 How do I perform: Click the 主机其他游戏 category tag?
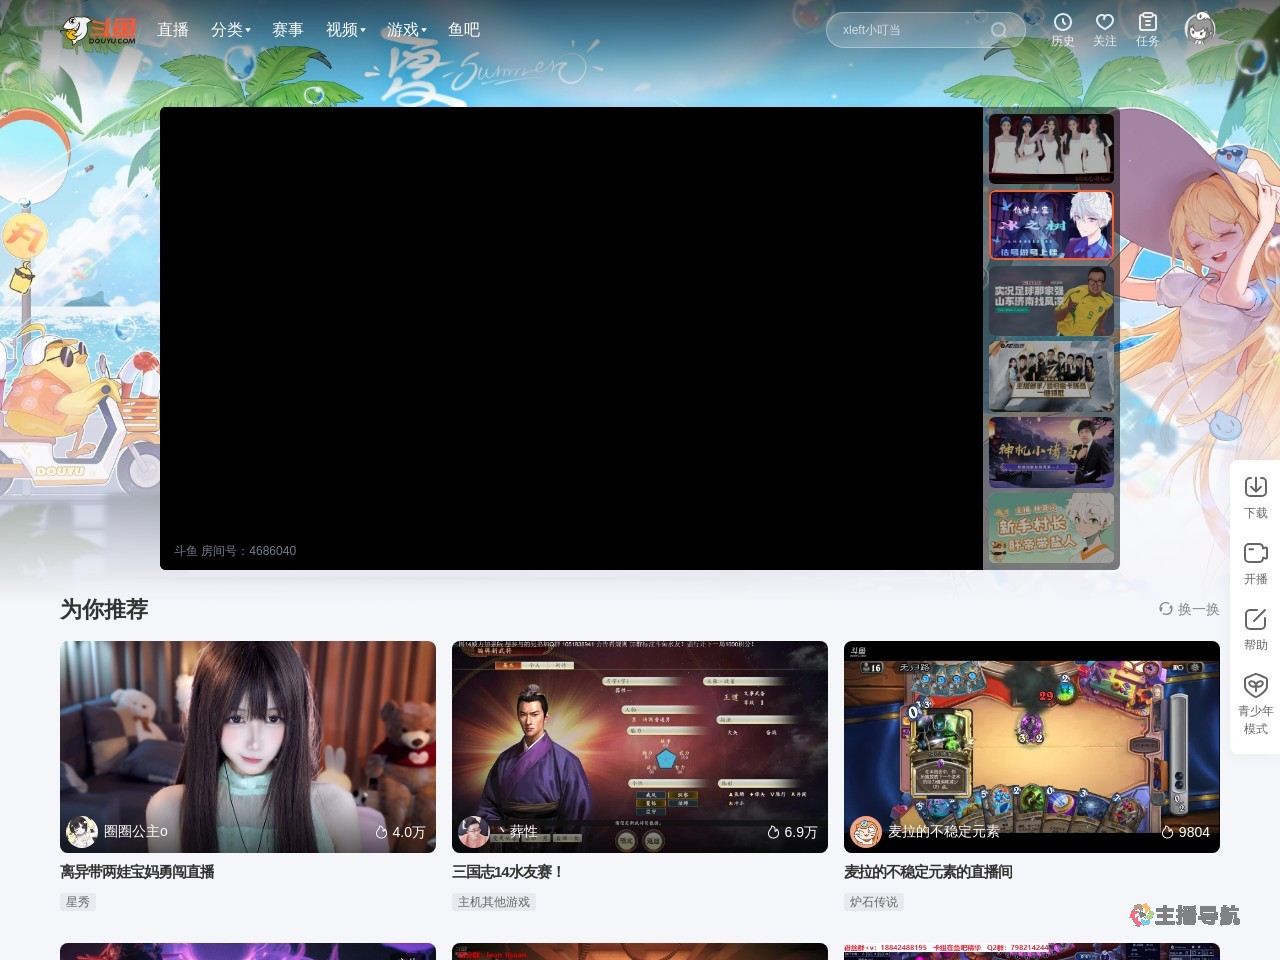point(494,902)
